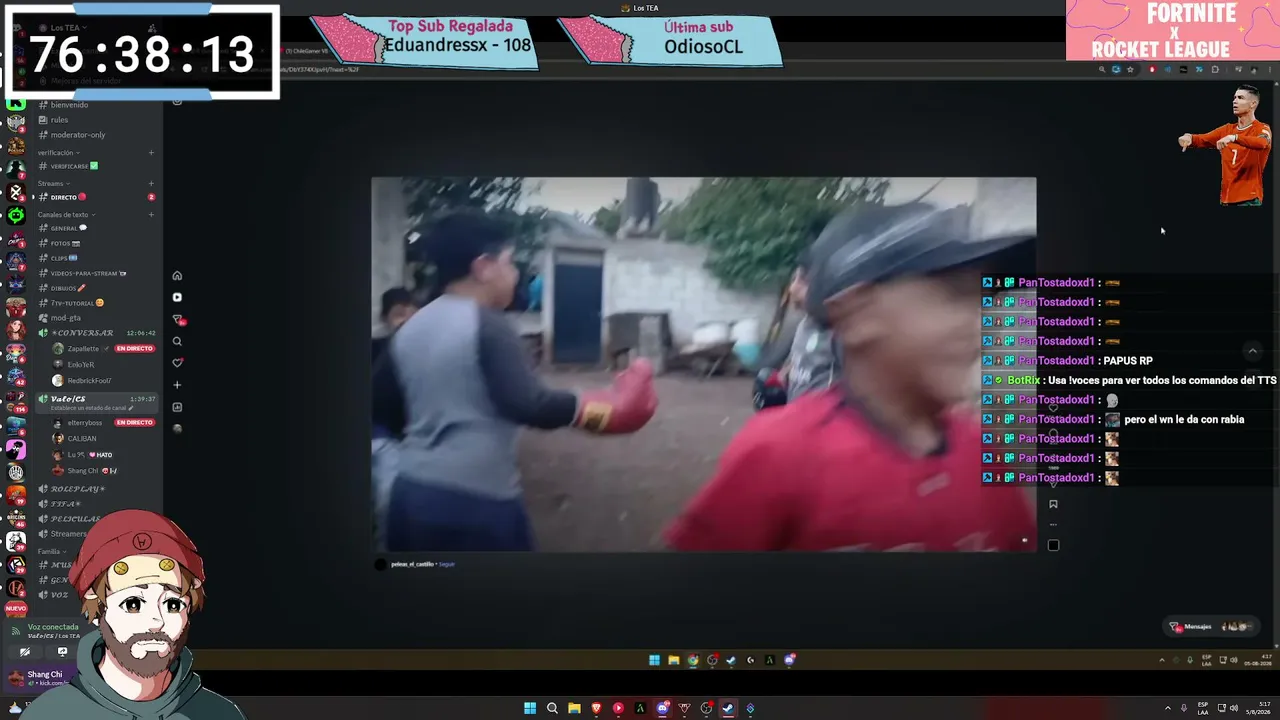
Task: Open the Mensajes floating button
Action: point(1210,627)
